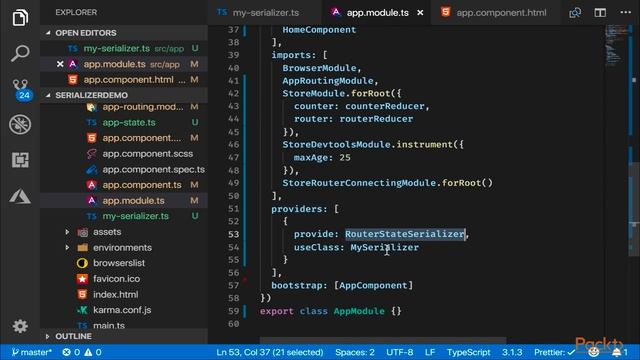Image resolution: width=640 pixels, height=360 pixels.
Task: Open app-state.ts in file tree
Action: [124, 122]
